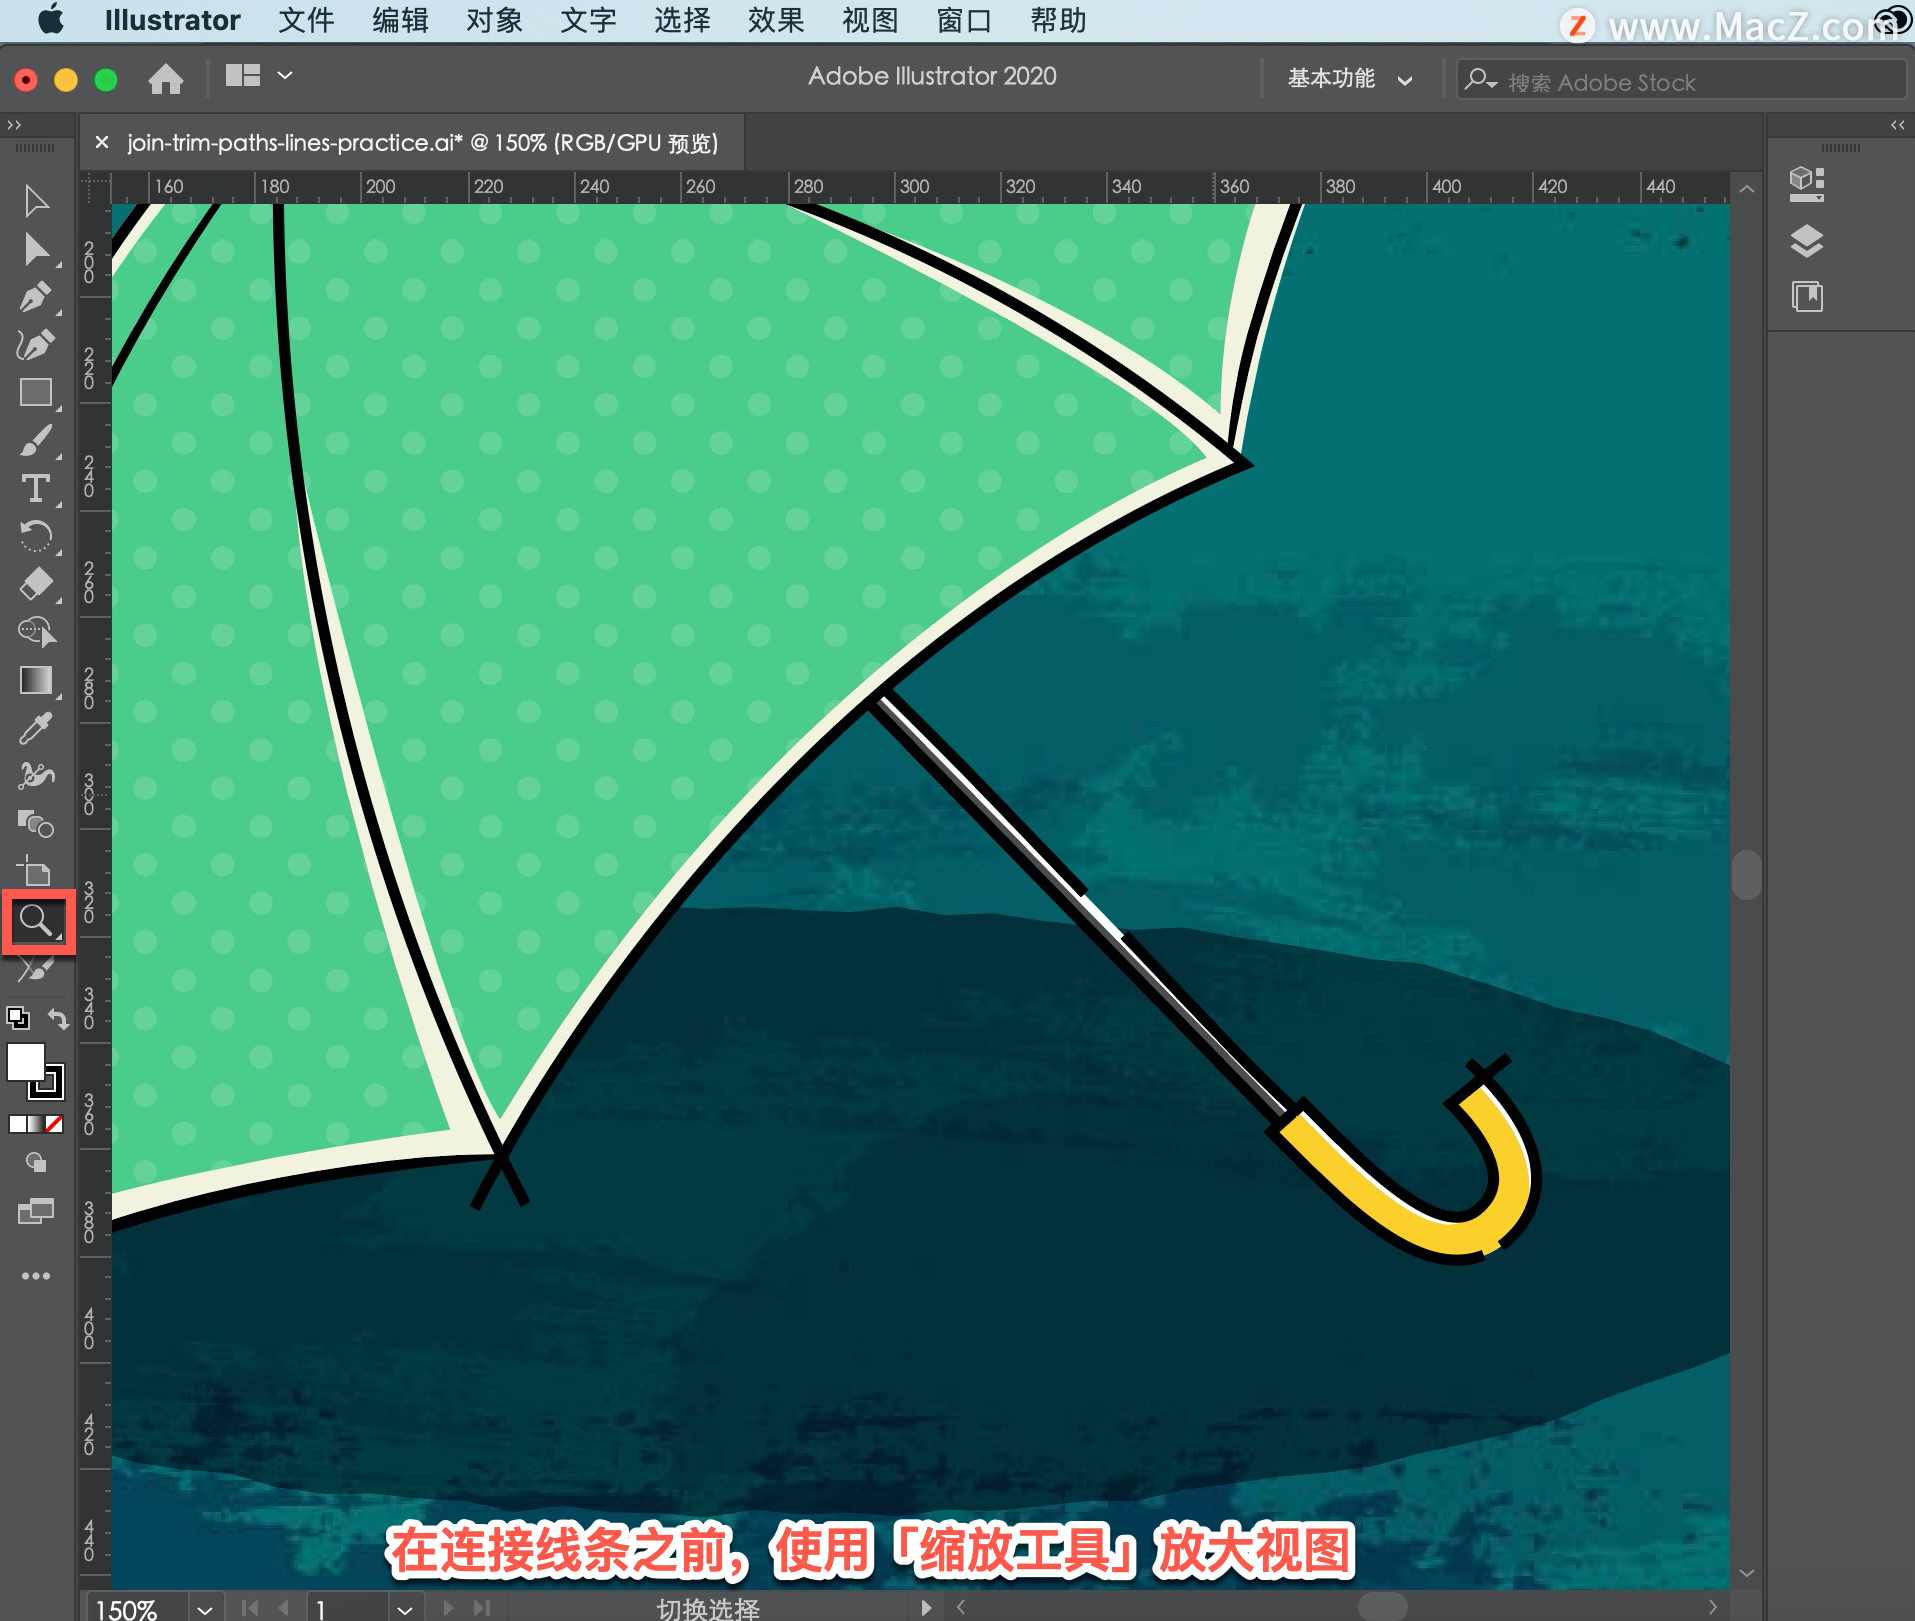Open the zoom level dropdown
Image resolution: width=1915 pixels, height=1621 pixels.
[x=205, y=1609]
